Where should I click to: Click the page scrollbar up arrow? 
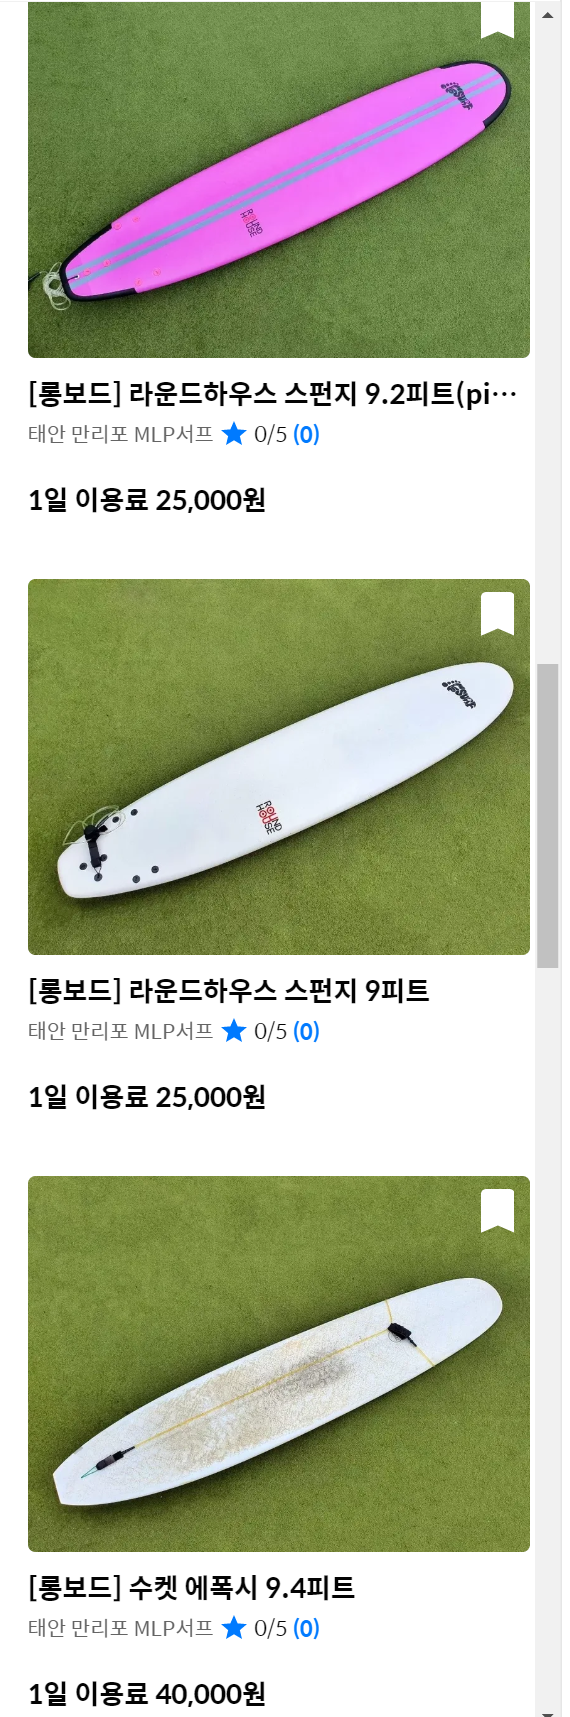click(547, 15)
